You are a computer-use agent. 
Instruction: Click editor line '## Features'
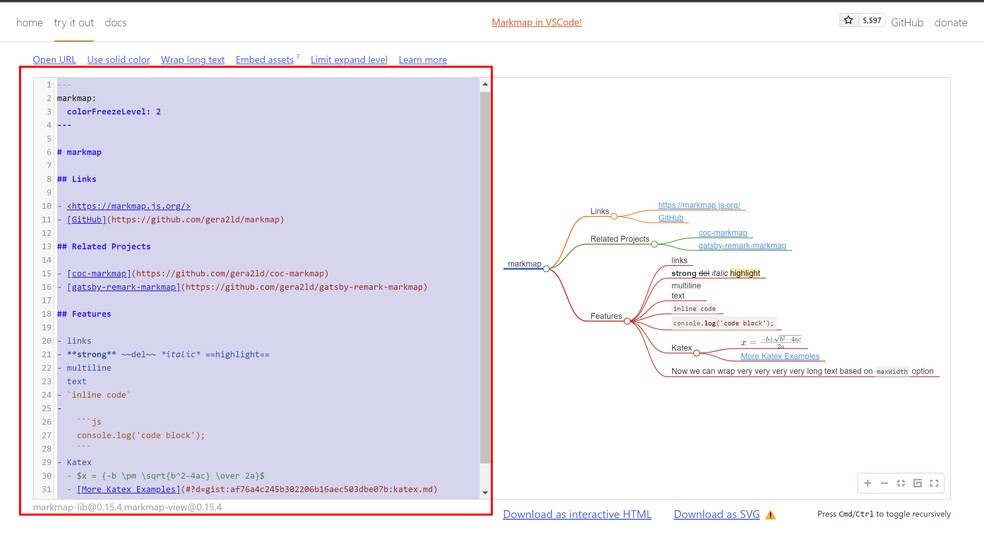pyautogui.click(x=84, y=314)
